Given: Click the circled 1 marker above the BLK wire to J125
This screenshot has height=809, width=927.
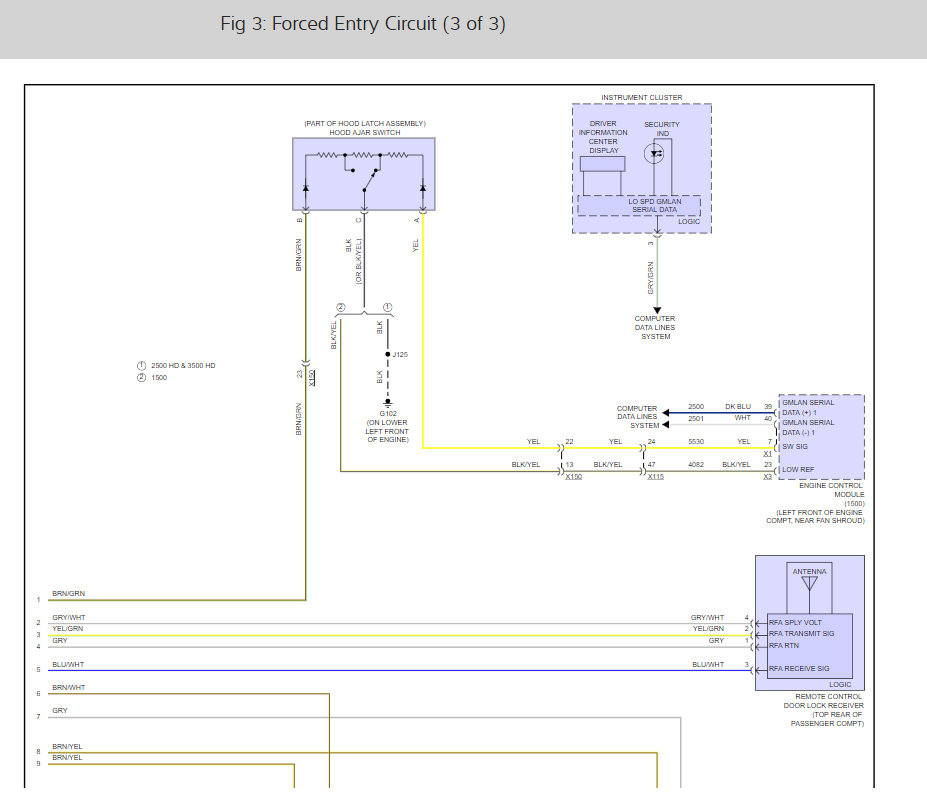Looking at the screenshot, I should [387, 307].
